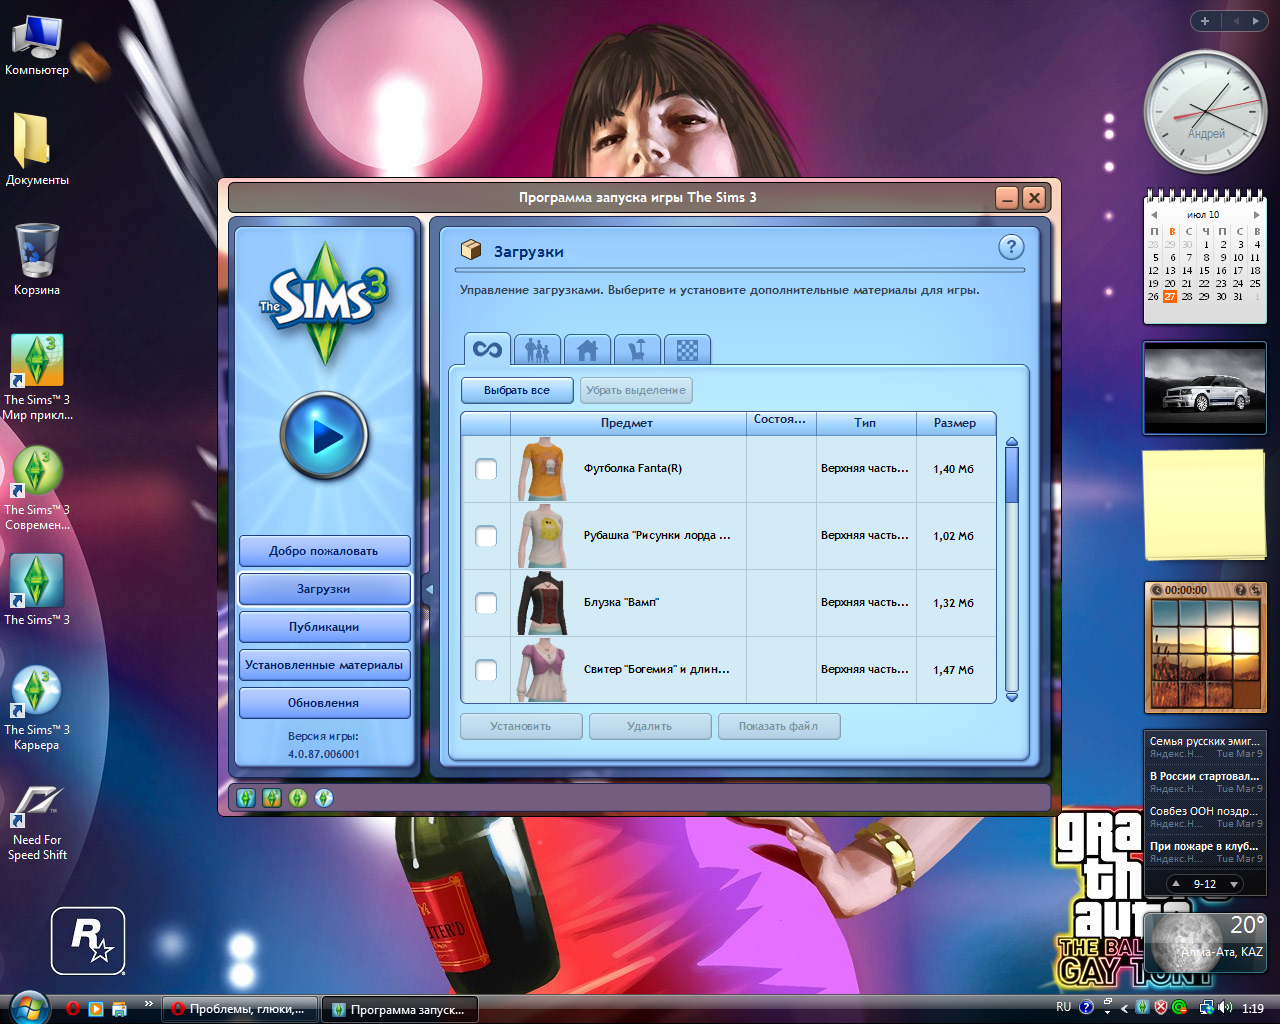The width and height of the screenshot is (1280, 1024).
Task: Click the orange expansion pack icon in launcher bottom bar
Action: [x=272, y=798]
